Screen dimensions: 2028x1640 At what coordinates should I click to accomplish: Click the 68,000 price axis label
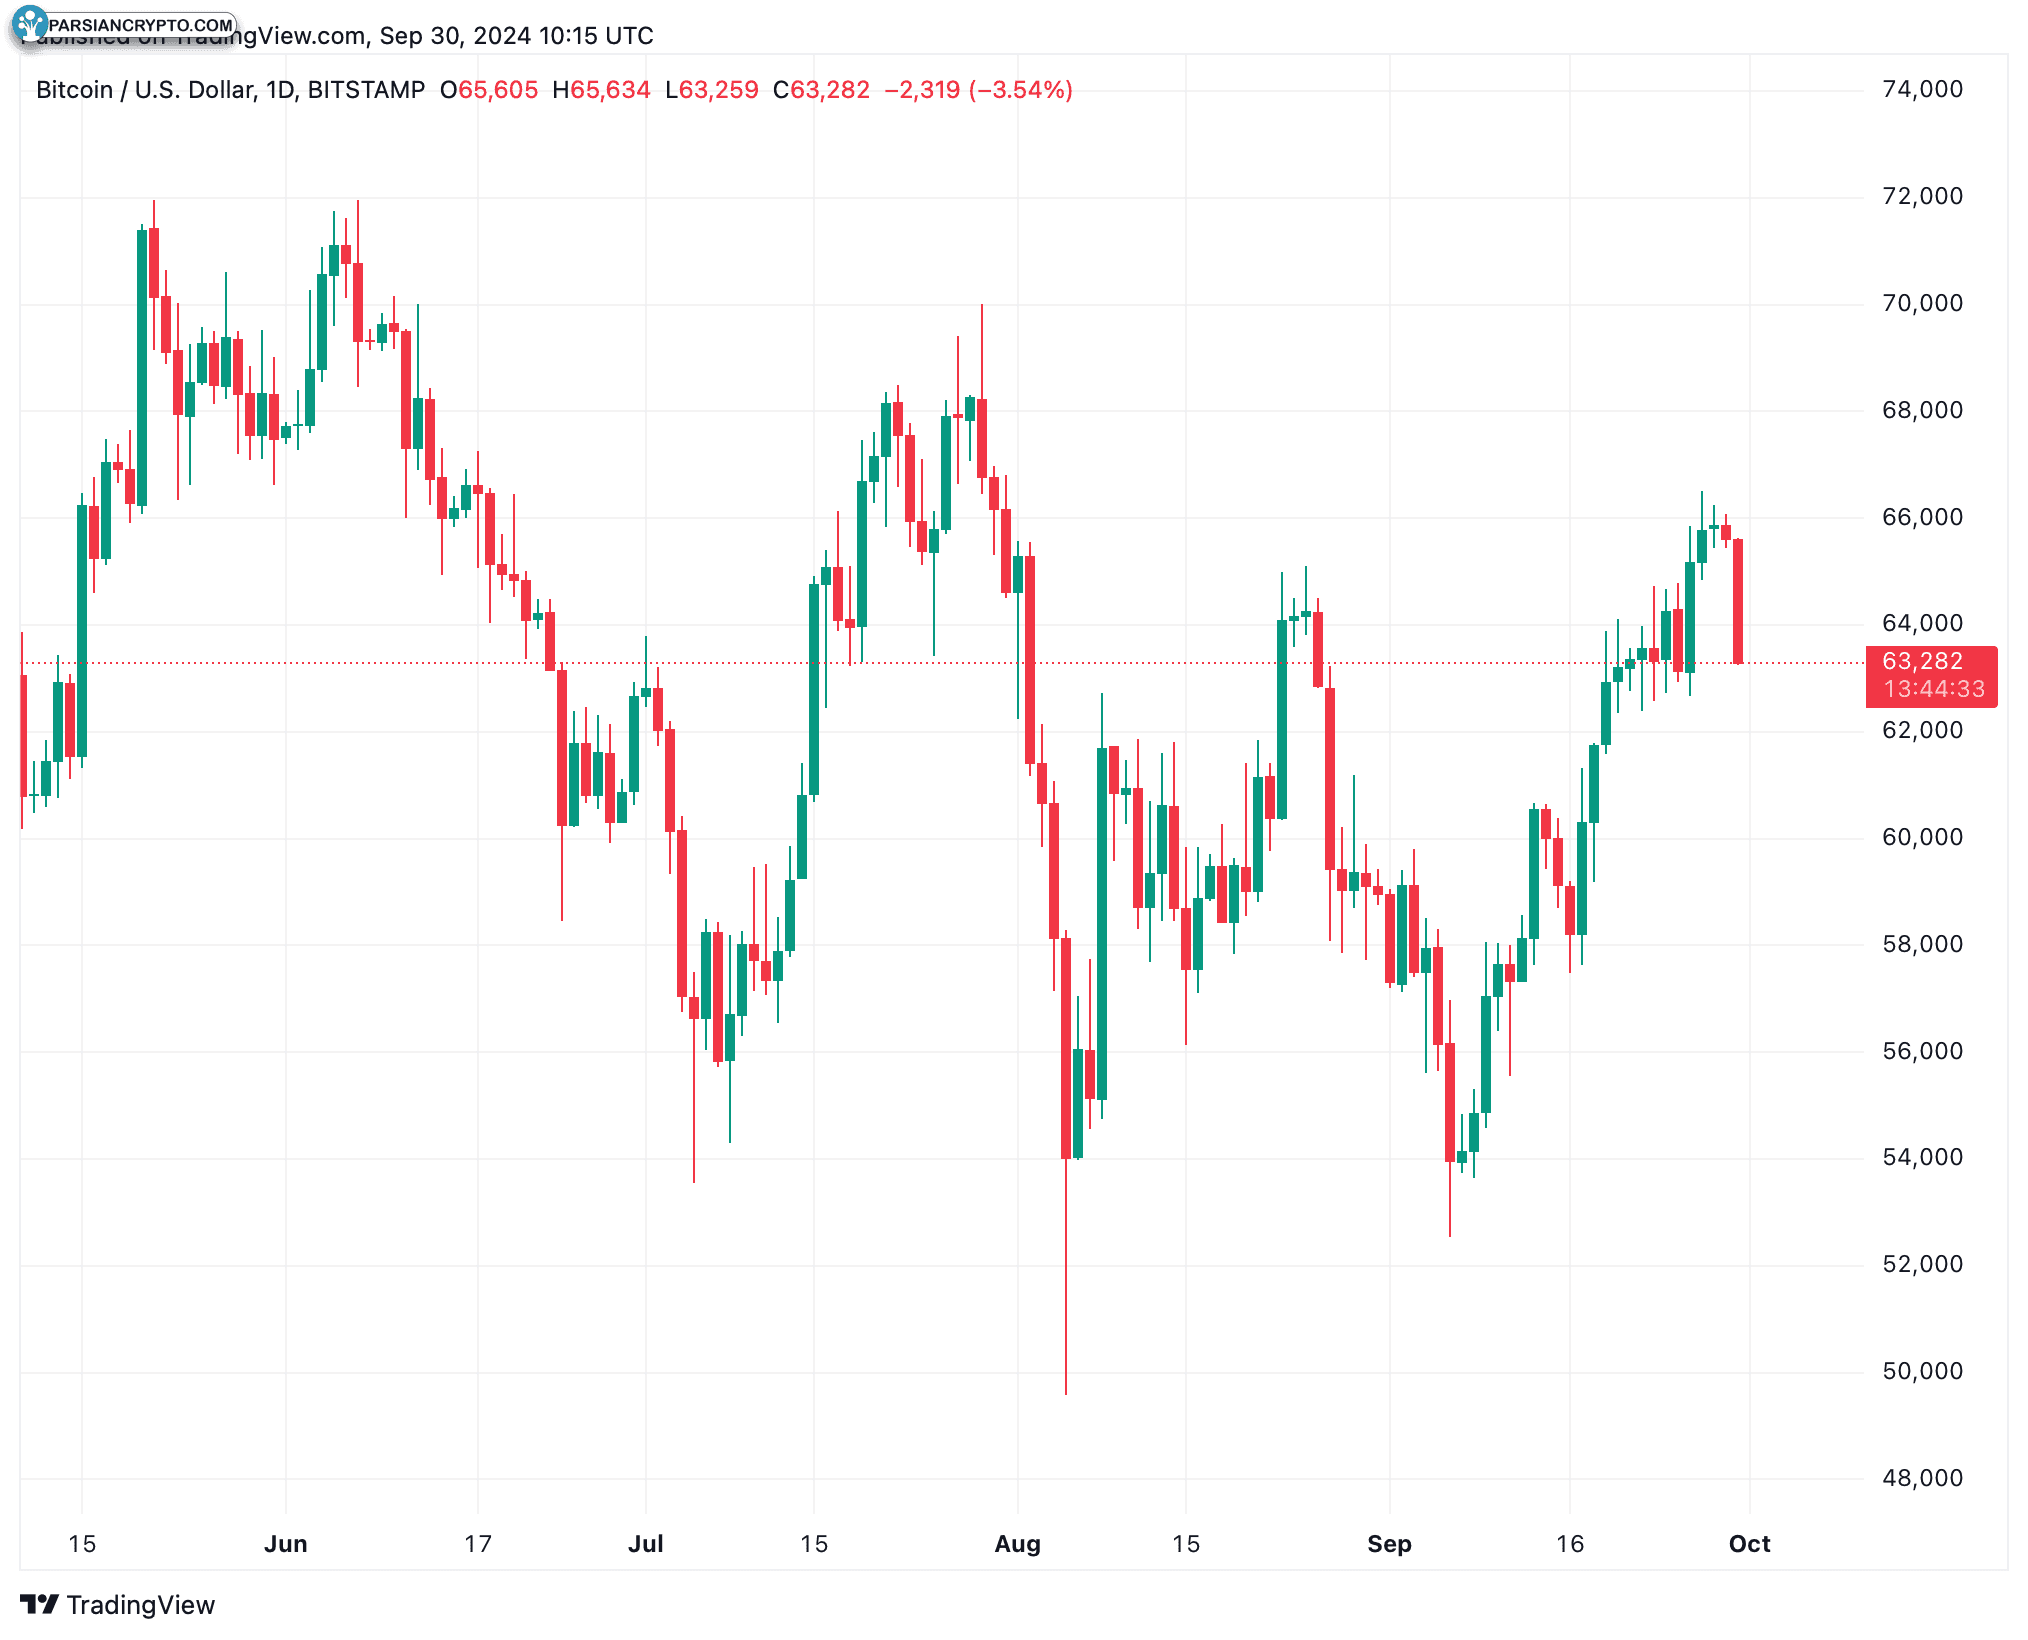1922,410
